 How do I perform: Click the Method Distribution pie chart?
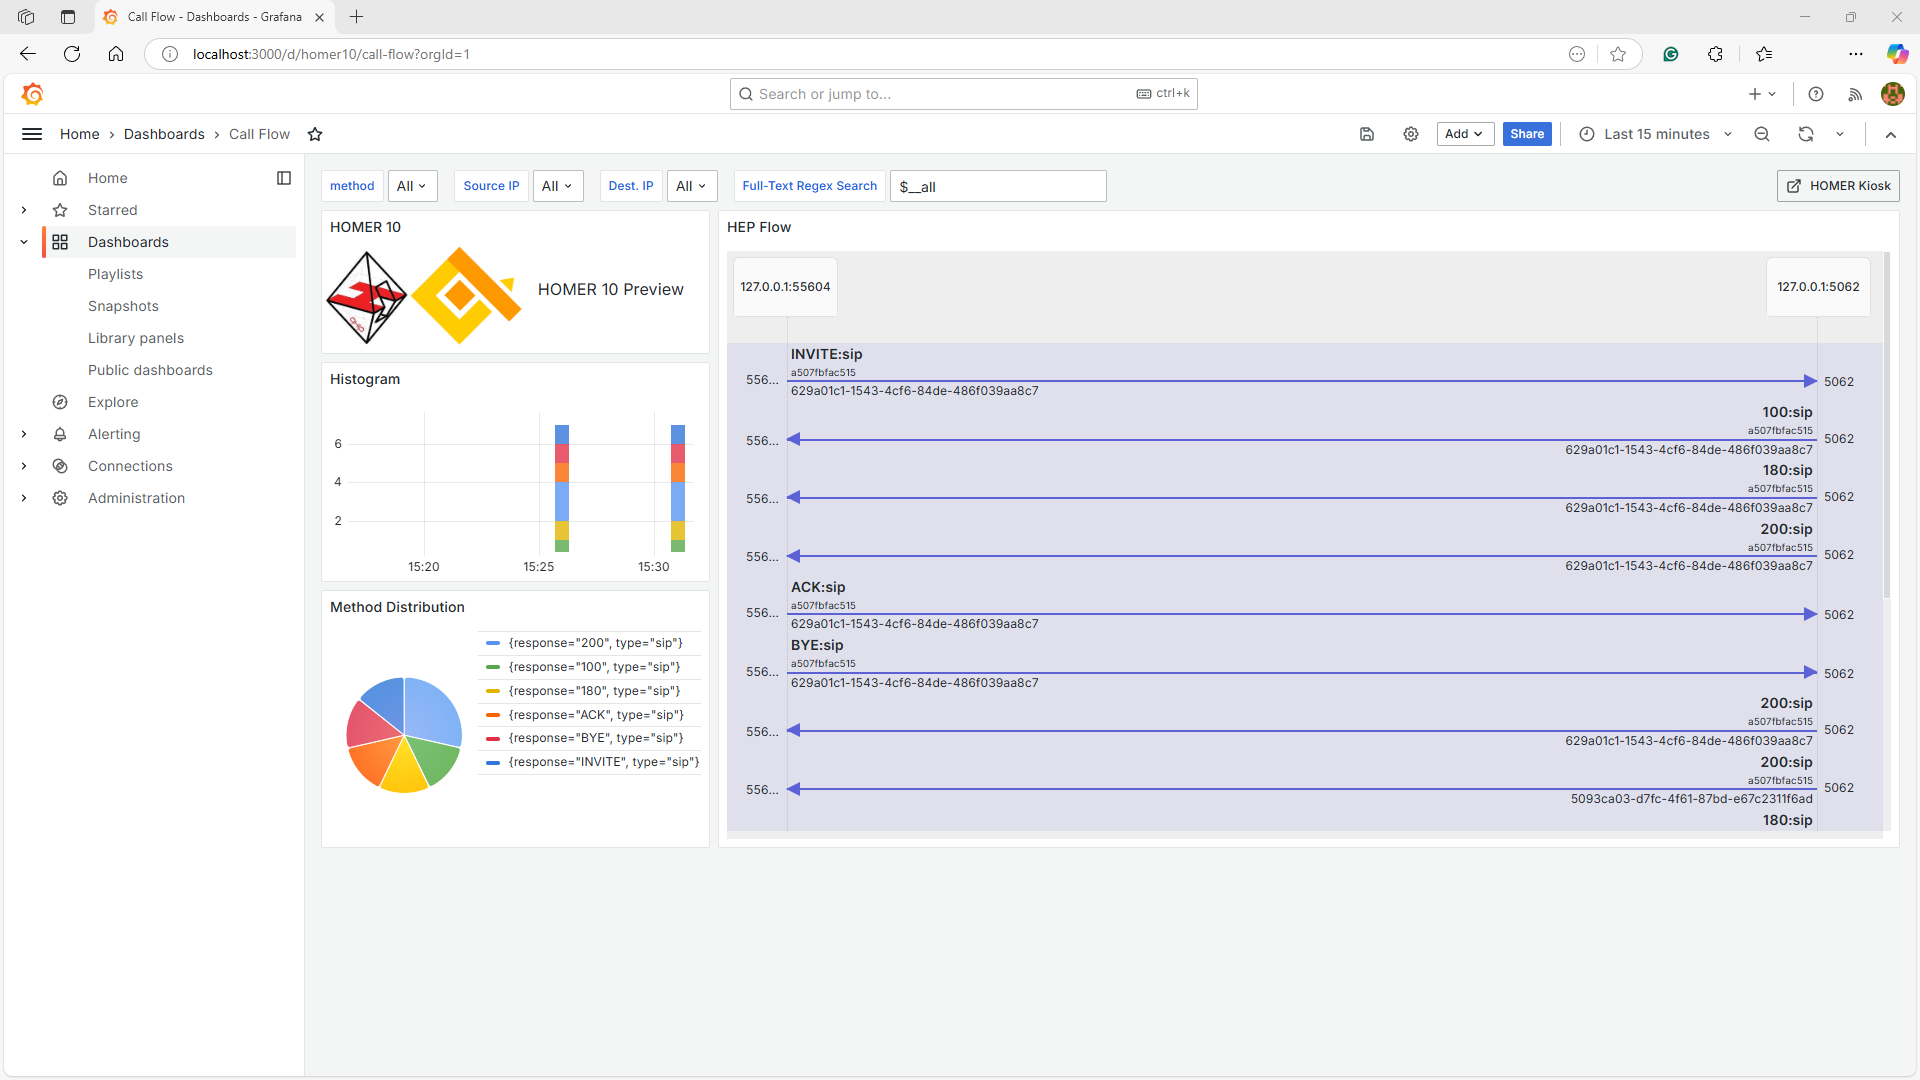403,735
